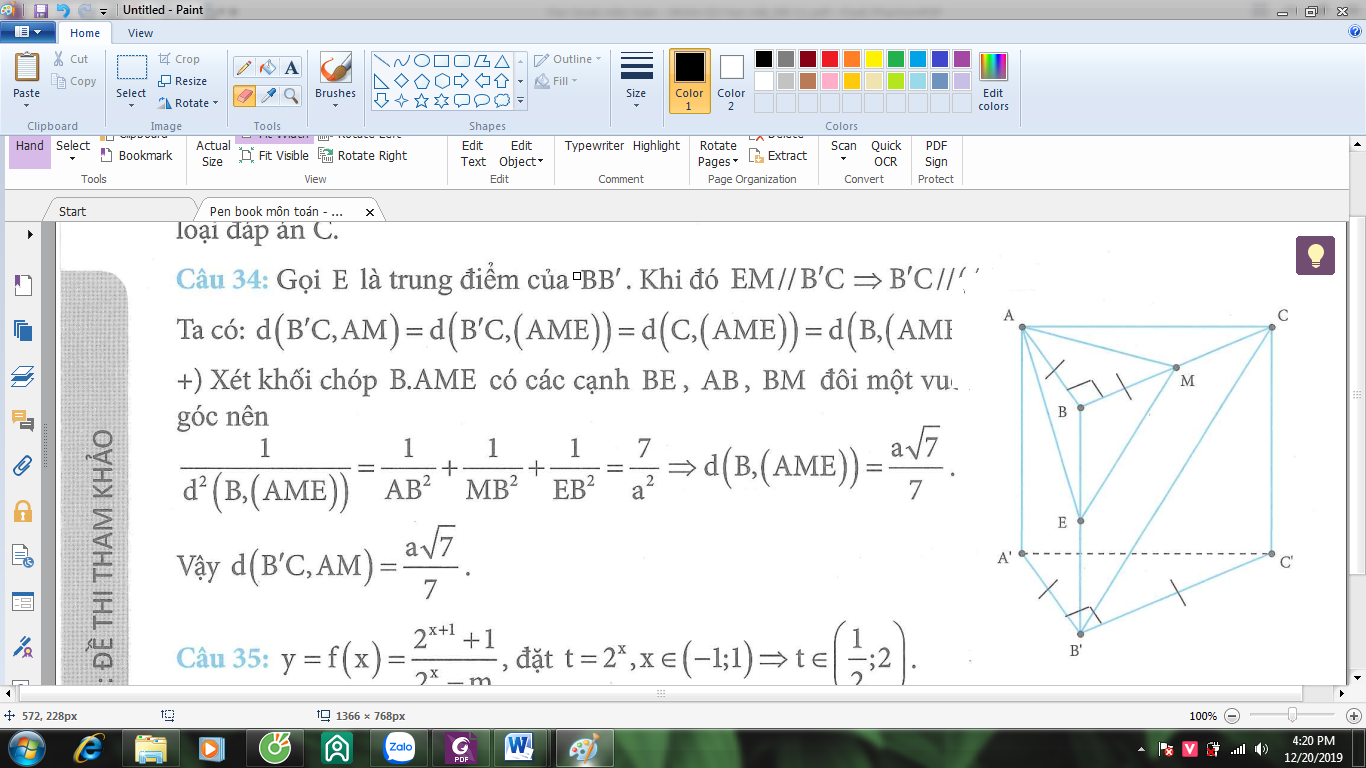Select the Color picker eyedropper
The width and height of the screenshot is (1366, 768).
point(267,95)
